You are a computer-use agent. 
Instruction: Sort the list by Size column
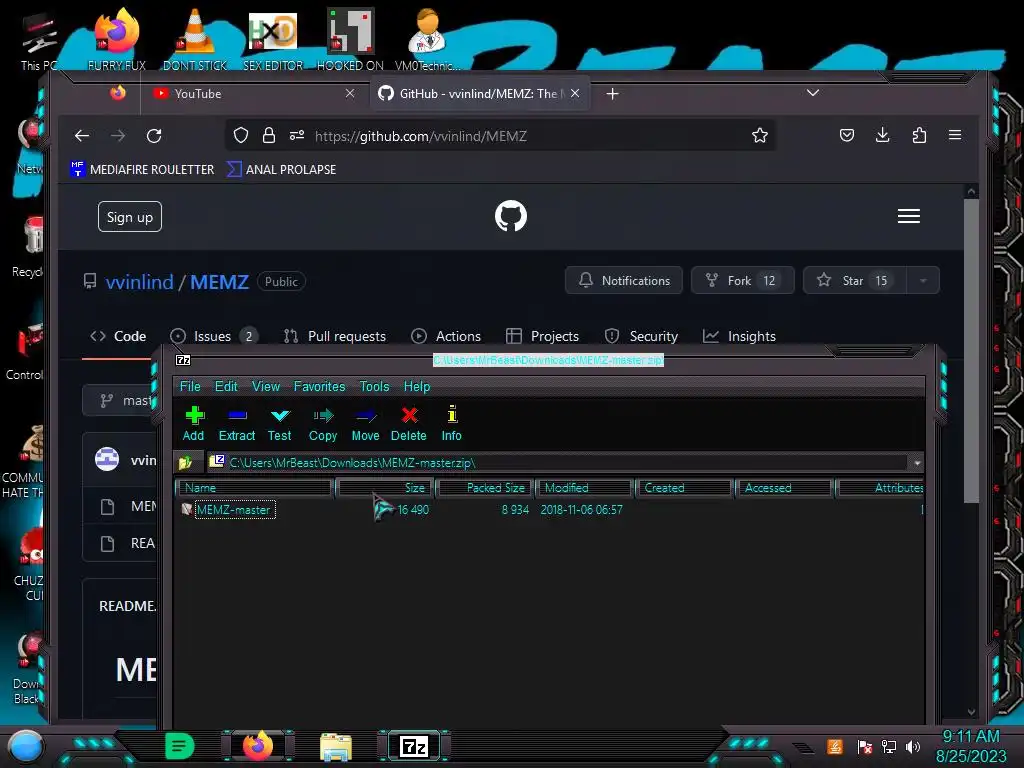(x=385, y=488)
